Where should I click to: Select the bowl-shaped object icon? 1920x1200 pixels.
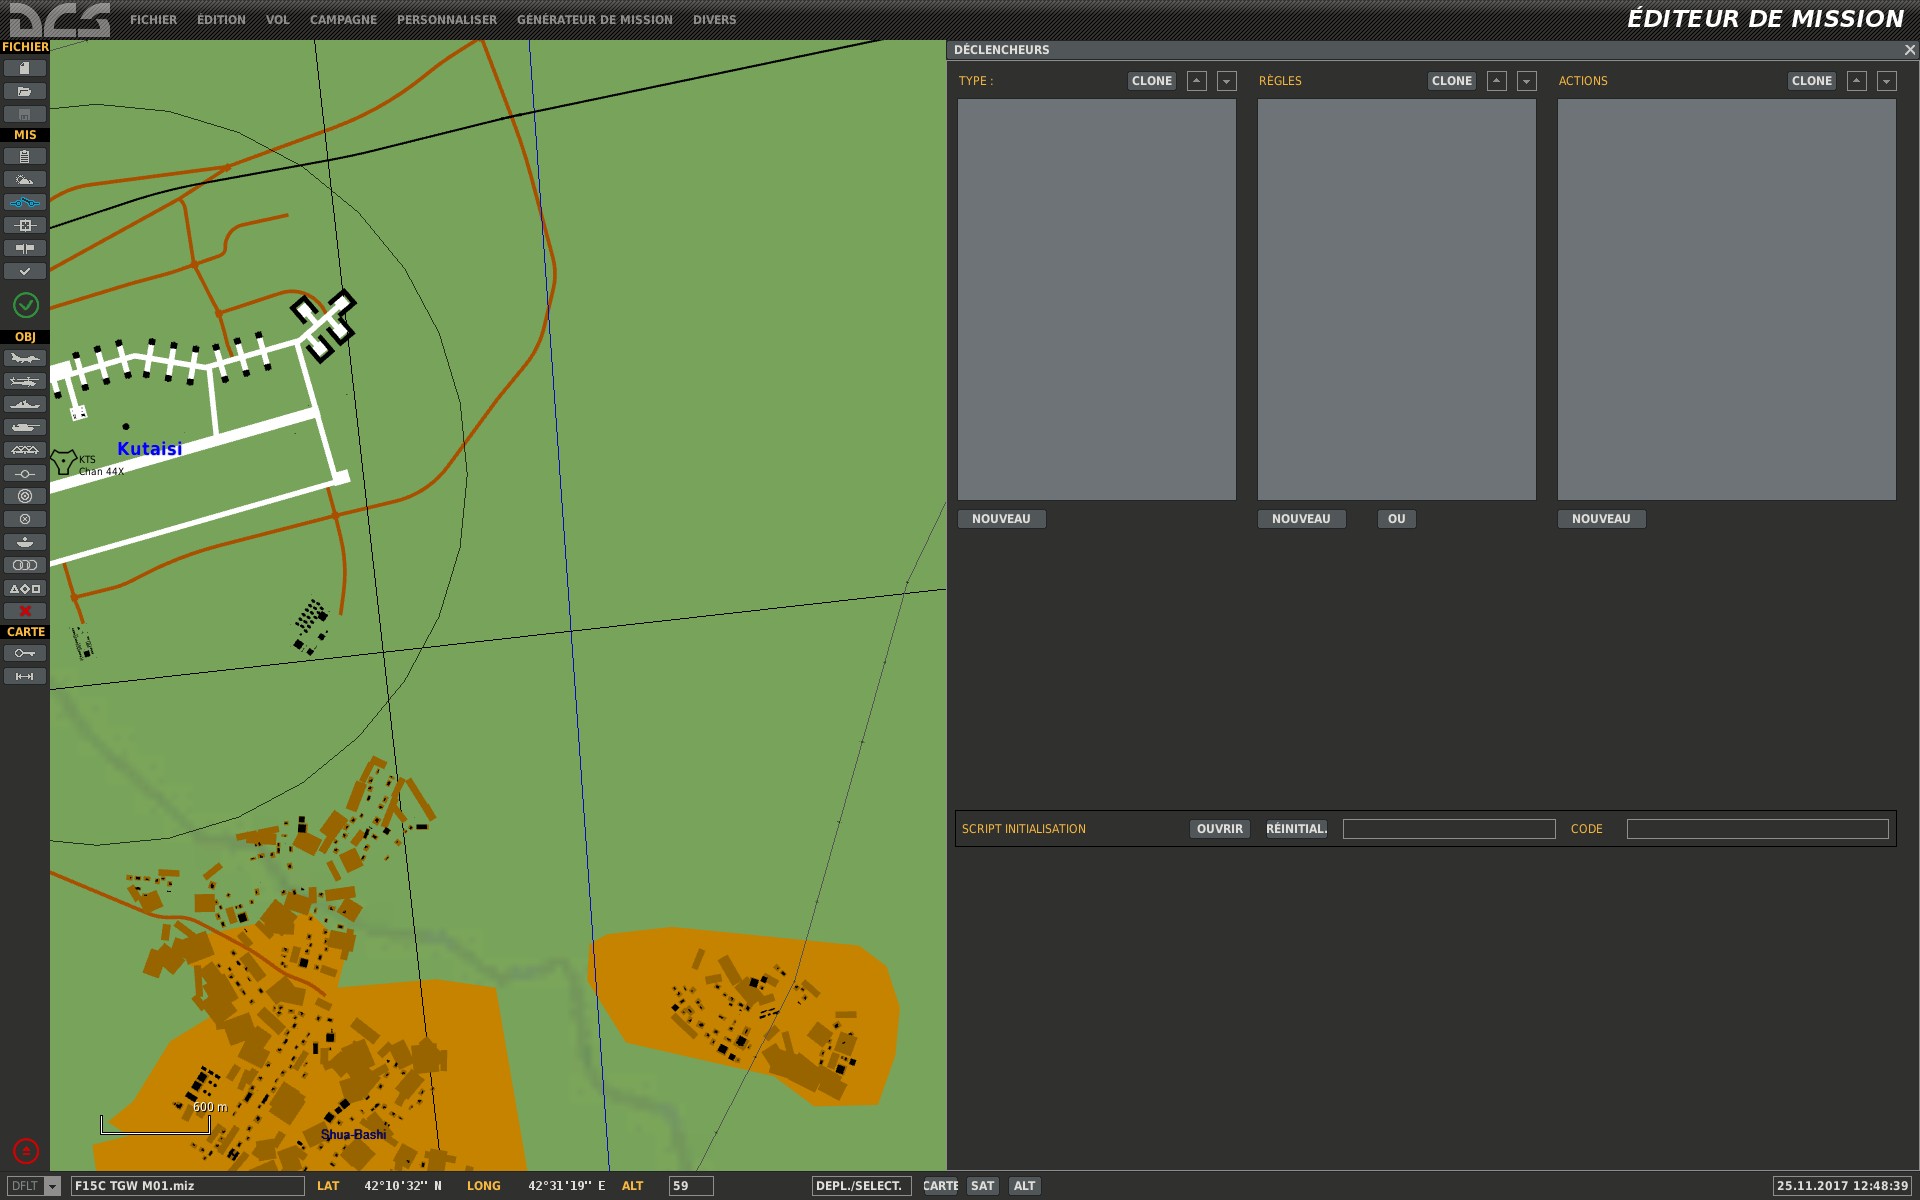point(25,542)
